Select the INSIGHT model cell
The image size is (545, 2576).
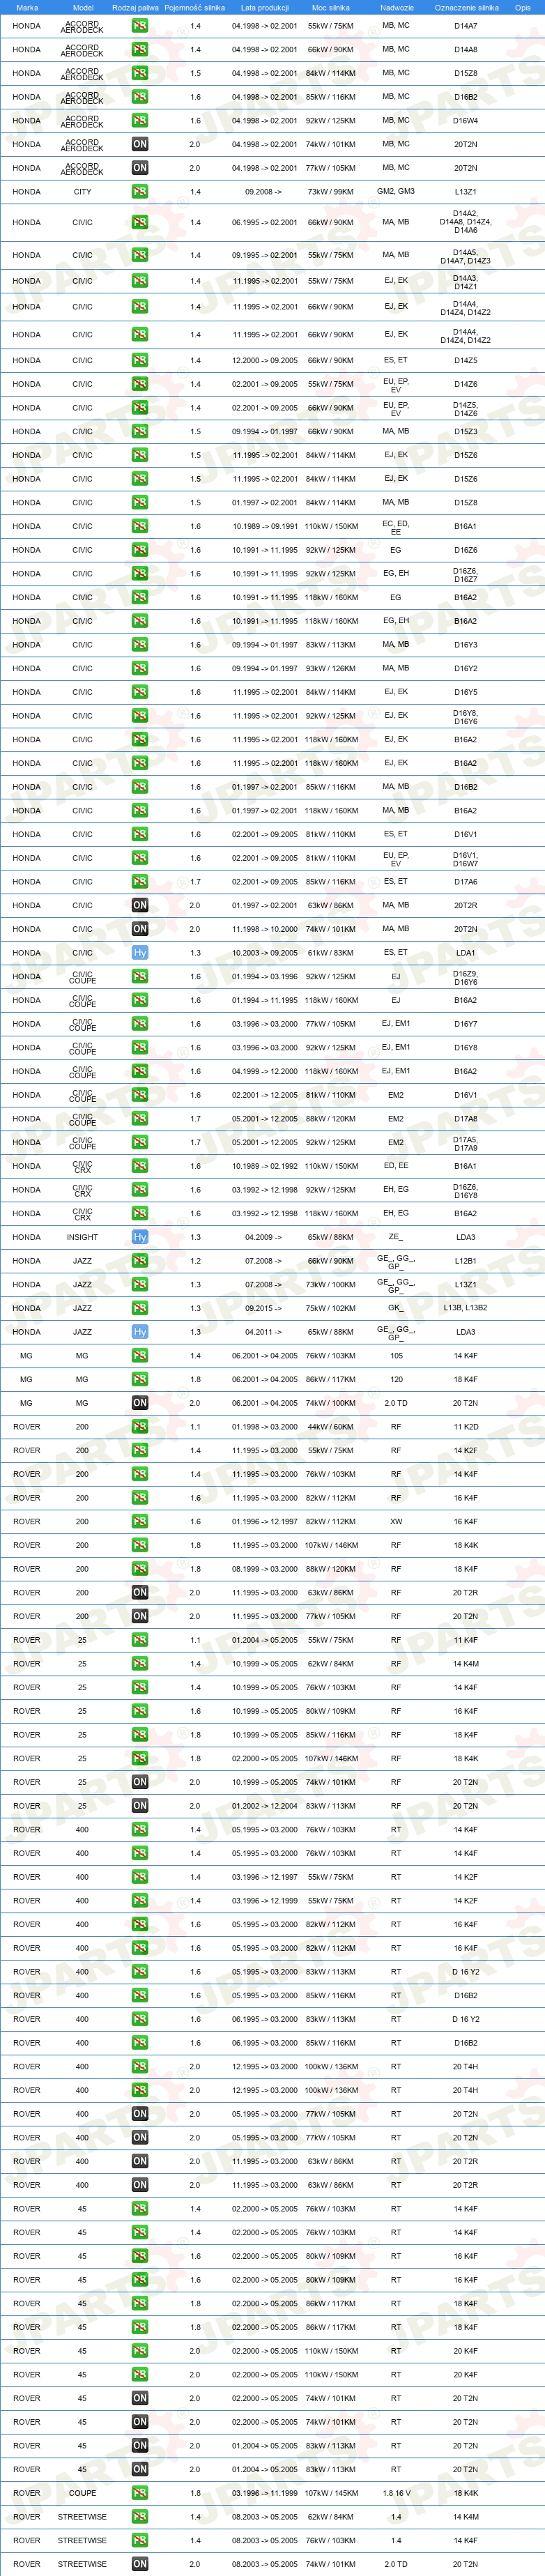point(83,1237)
